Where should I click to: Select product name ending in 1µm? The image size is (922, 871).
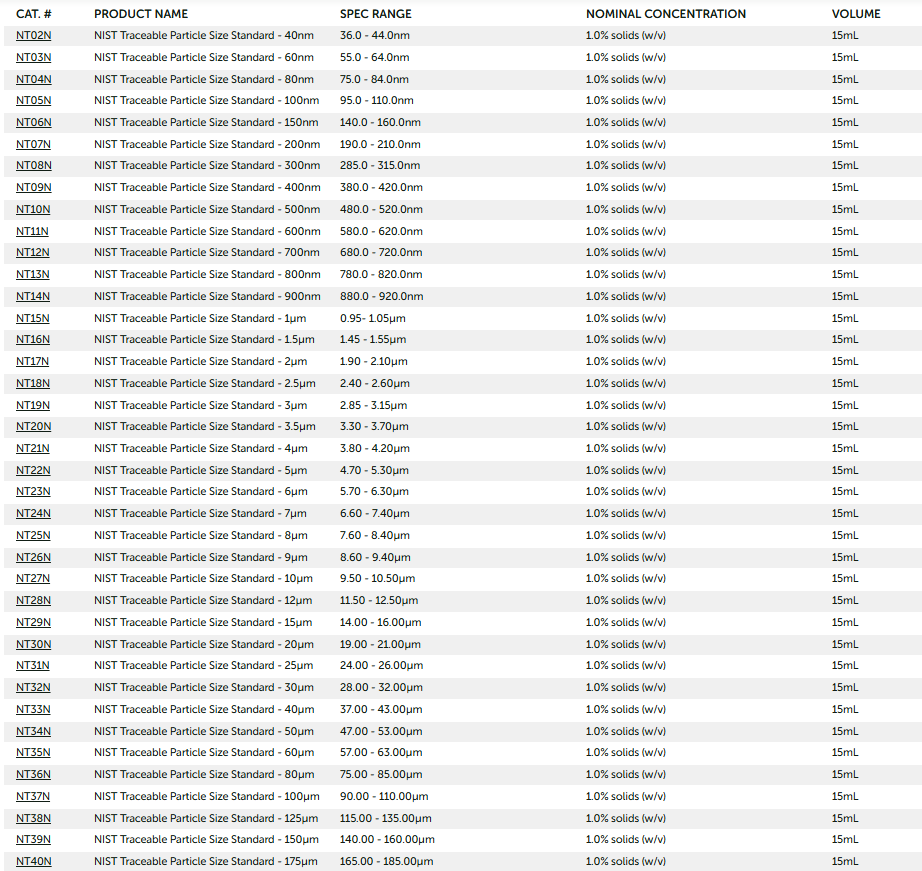click(x=200, y=318)
